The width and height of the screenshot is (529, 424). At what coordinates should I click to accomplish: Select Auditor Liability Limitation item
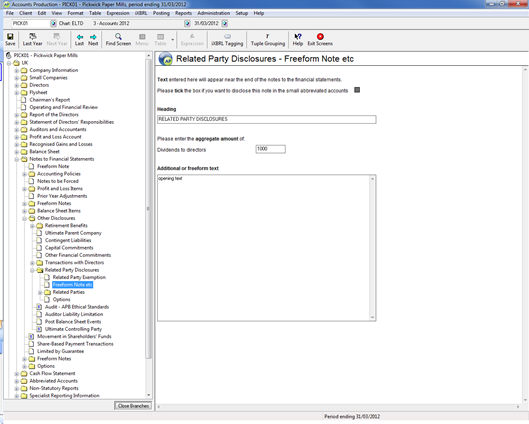(x=74, y=314)
